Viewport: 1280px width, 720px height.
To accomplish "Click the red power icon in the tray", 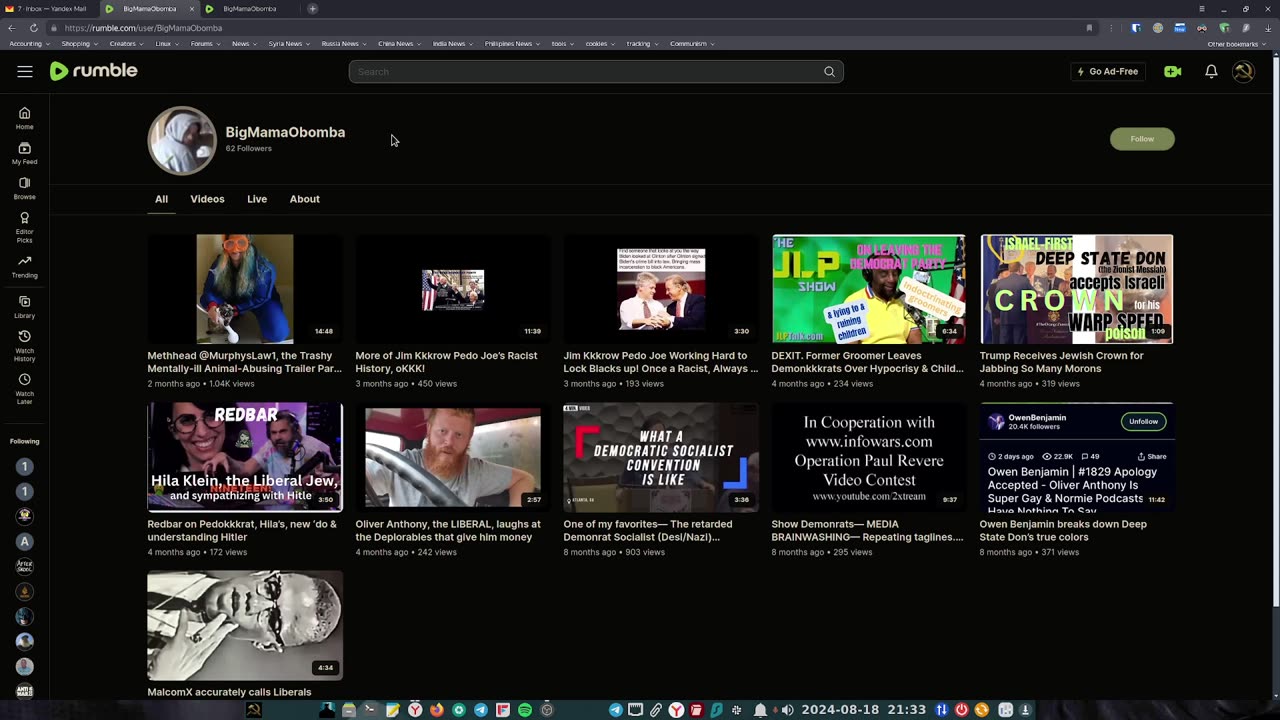I will pos(961,710).
